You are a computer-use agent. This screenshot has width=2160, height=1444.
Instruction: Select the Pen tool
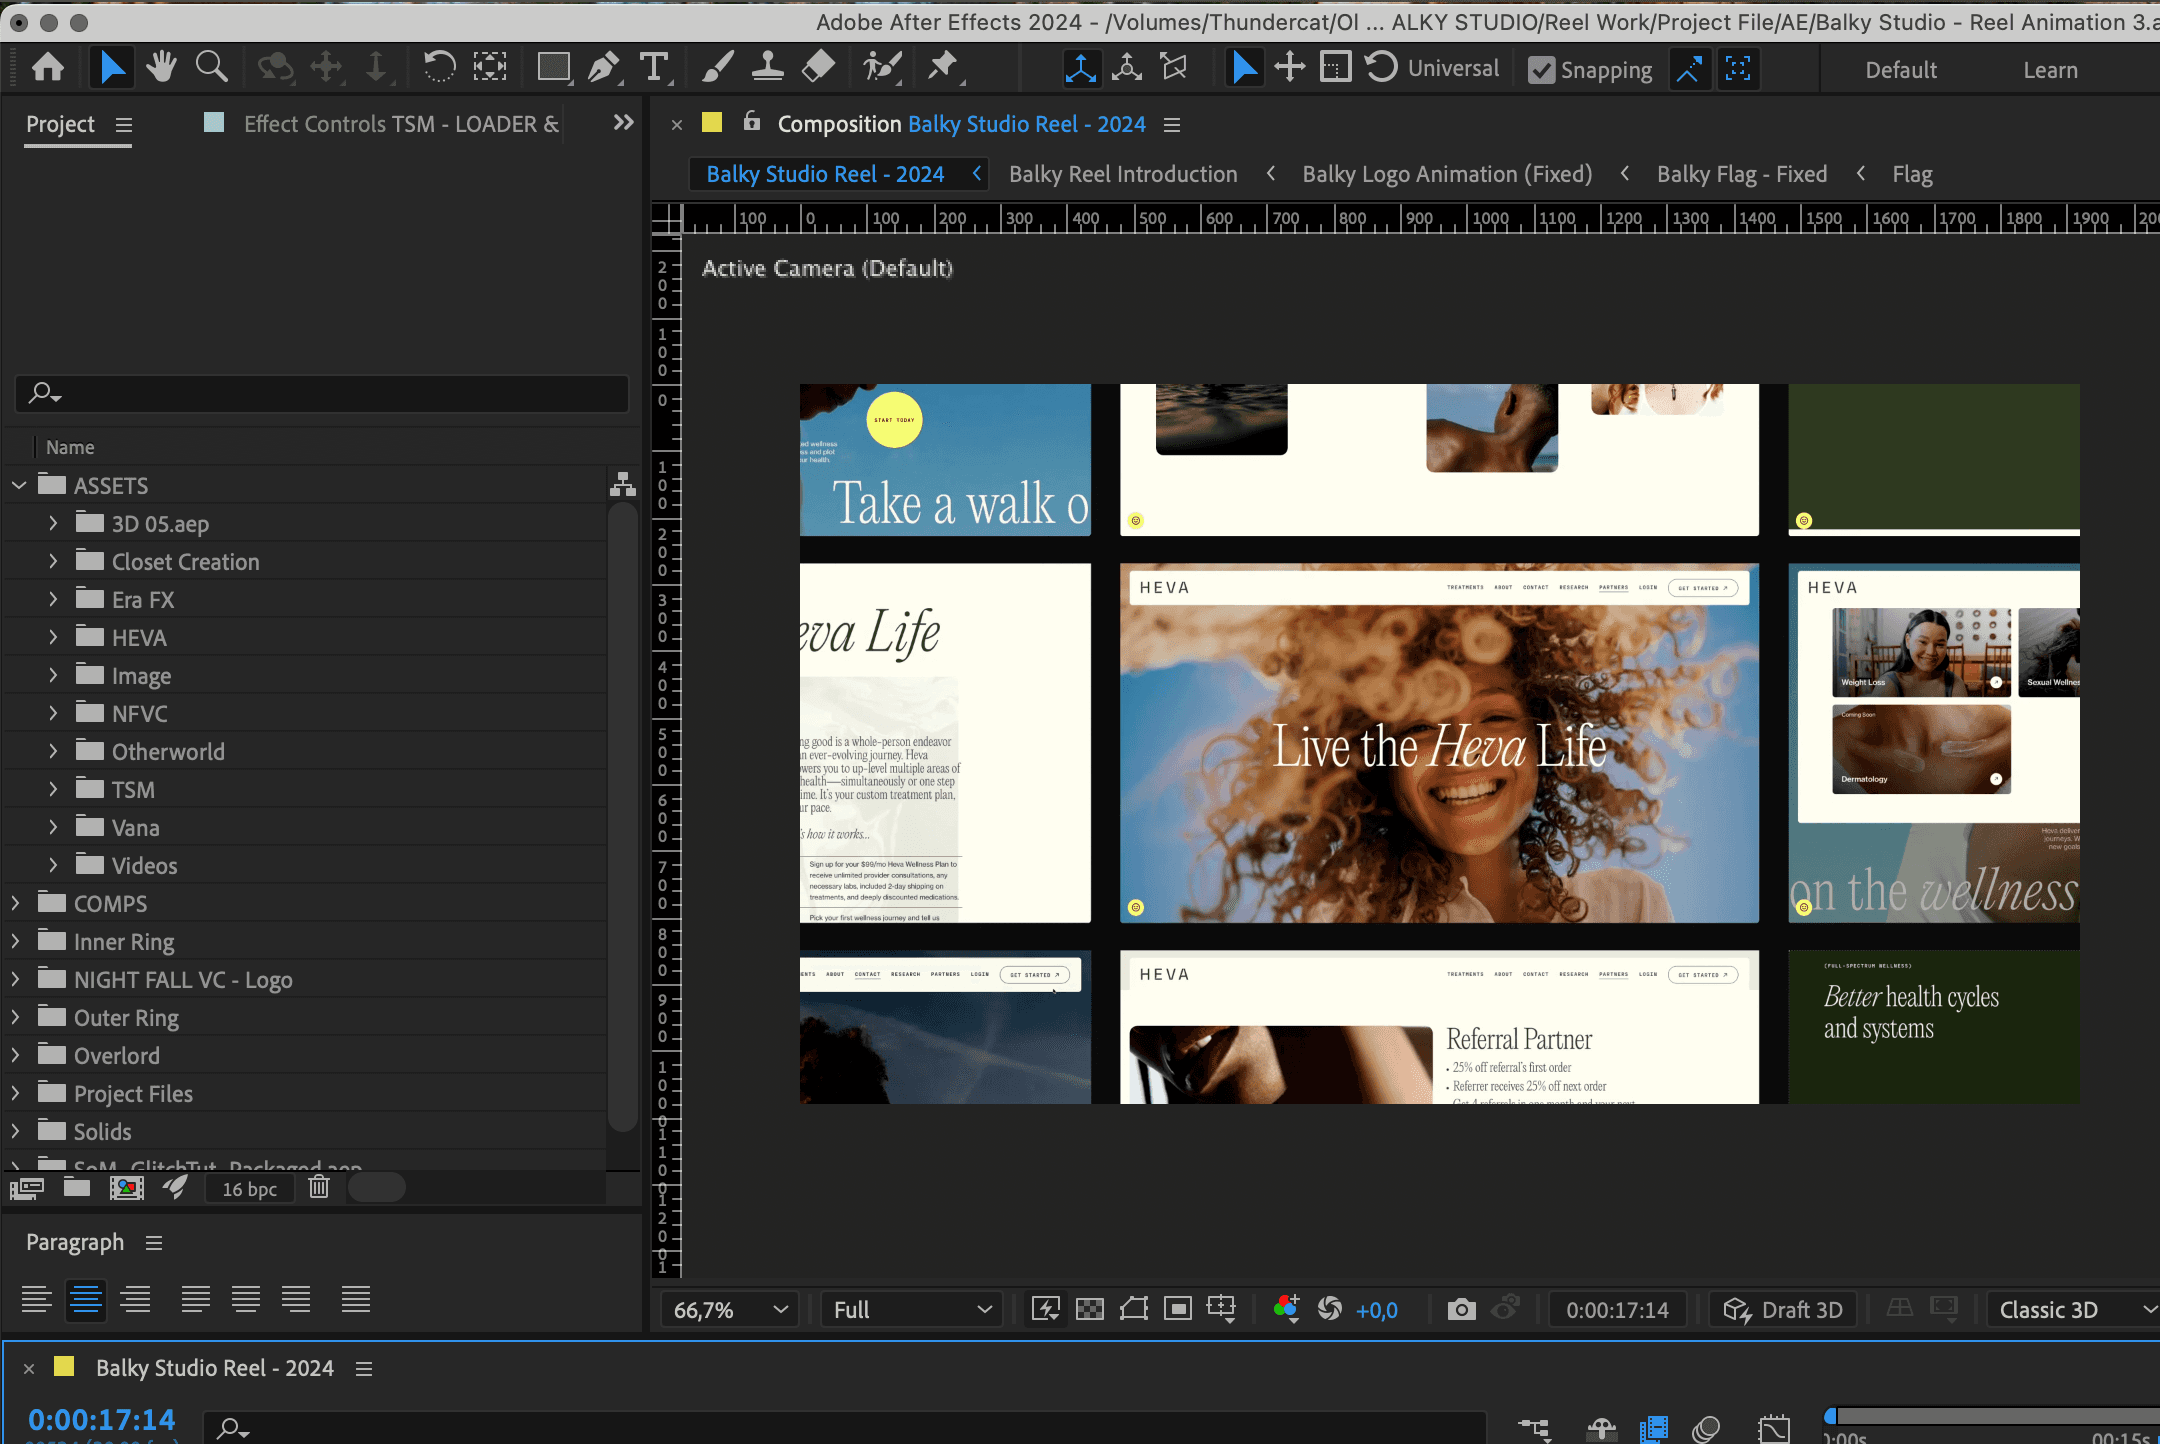coord(603,68)
